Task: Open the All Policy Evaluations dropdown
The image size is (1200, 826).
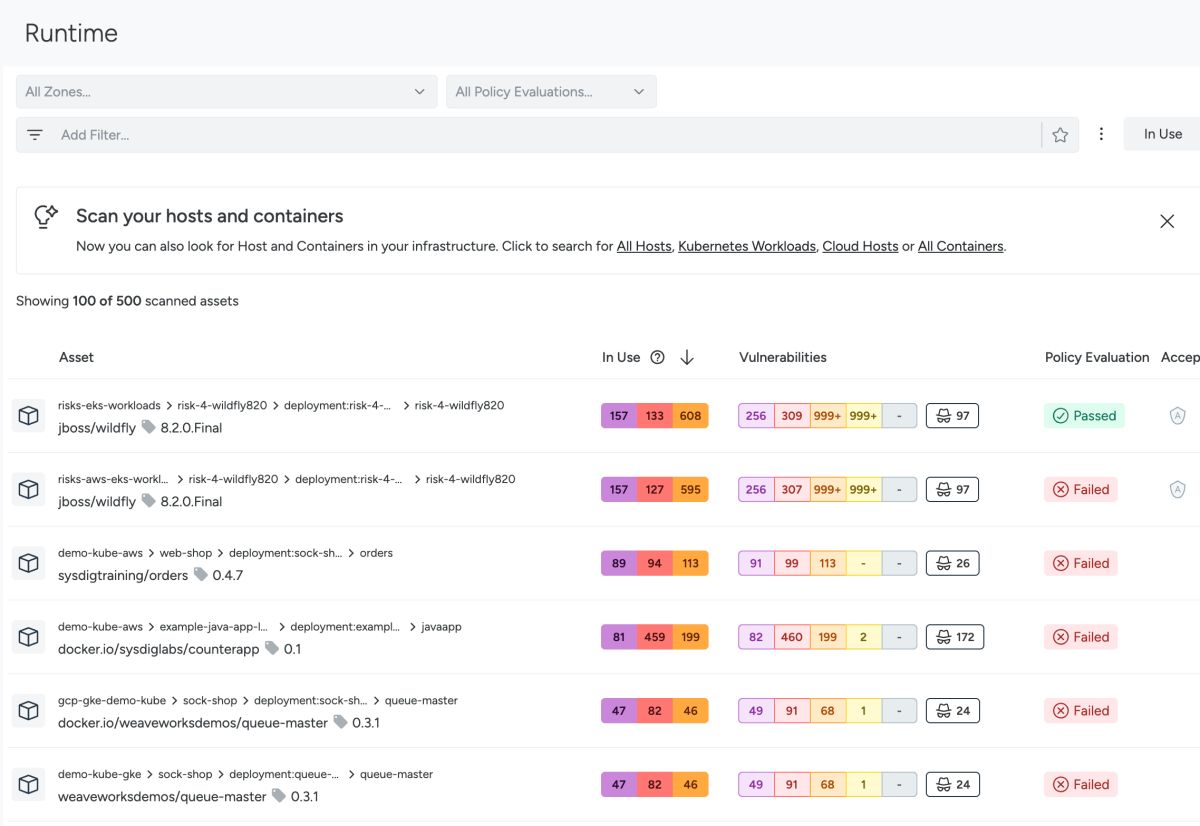Action: tap(551, 92)
